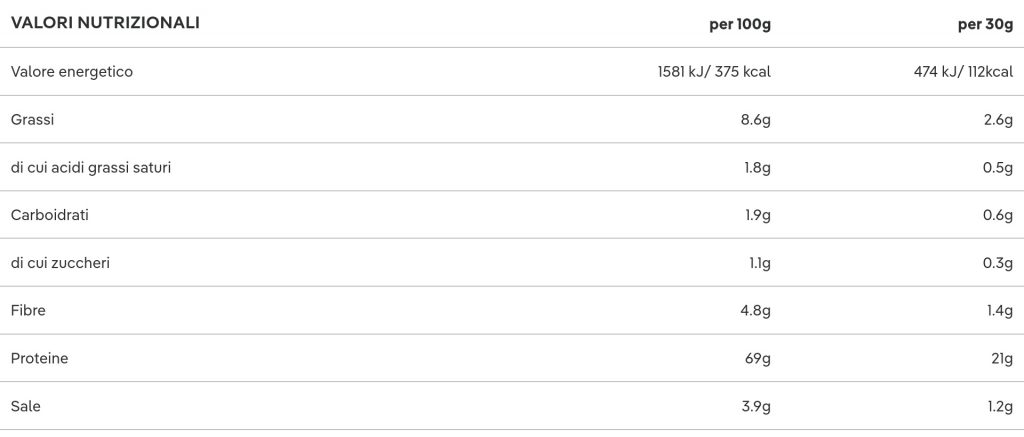Click the Valore energetico row label
Image resolution: width=1024 pixels, height=437 pixels.
pyautogui.click(x=72, y=72)
